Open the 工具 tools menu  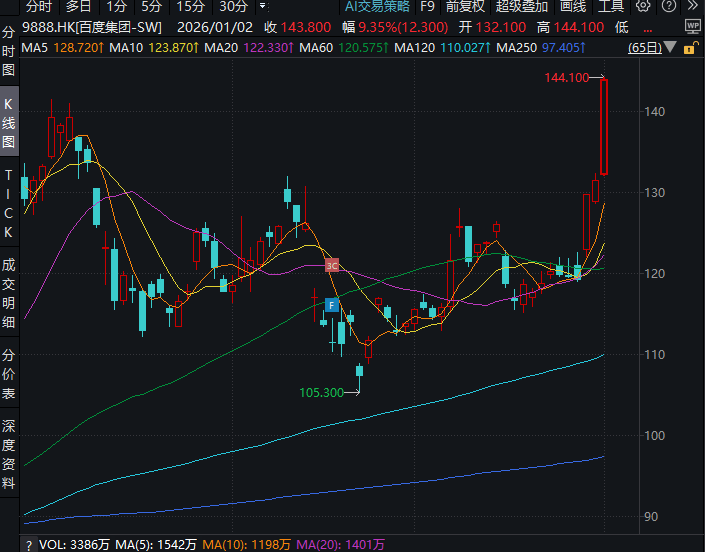tap(611, 6)
